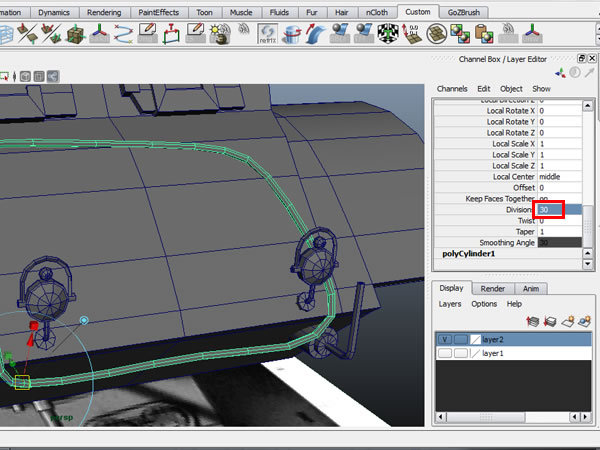Click the Taper value field
The image size is (600, 450).
[559, 232]
